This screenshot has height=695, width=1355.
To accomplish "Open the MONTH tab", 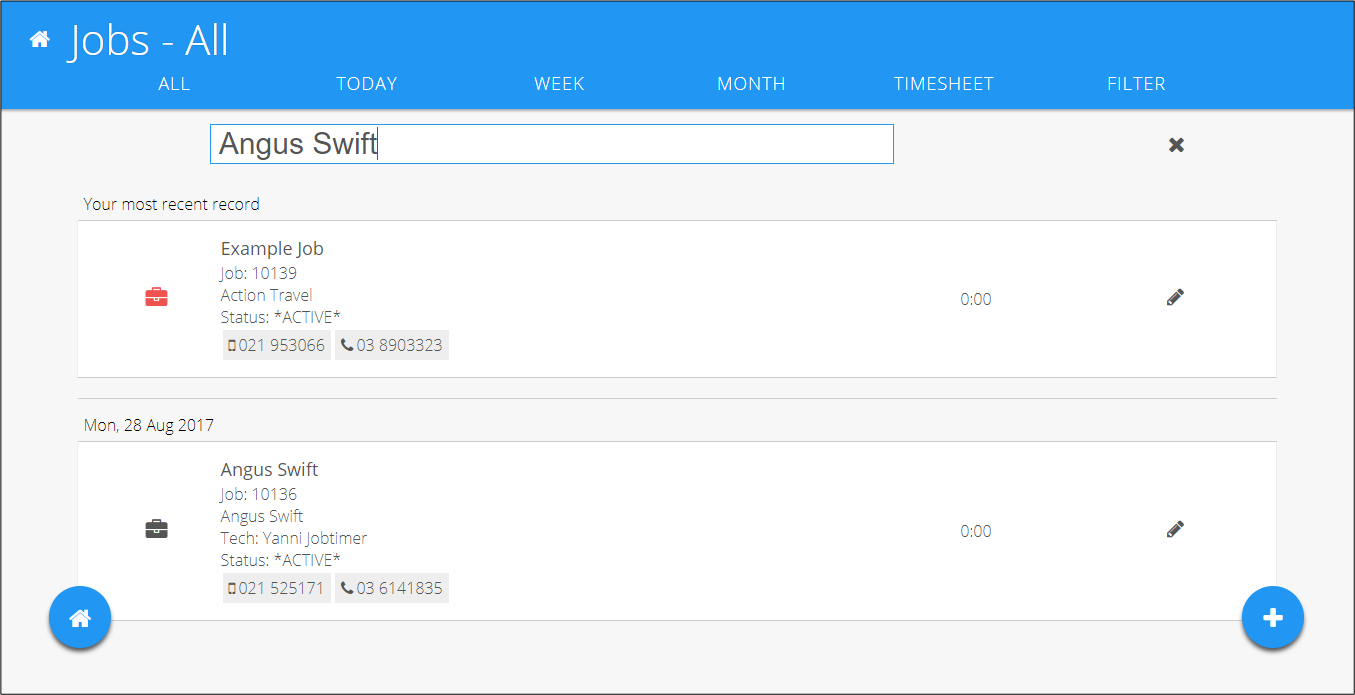I will [x=751, y=84].
